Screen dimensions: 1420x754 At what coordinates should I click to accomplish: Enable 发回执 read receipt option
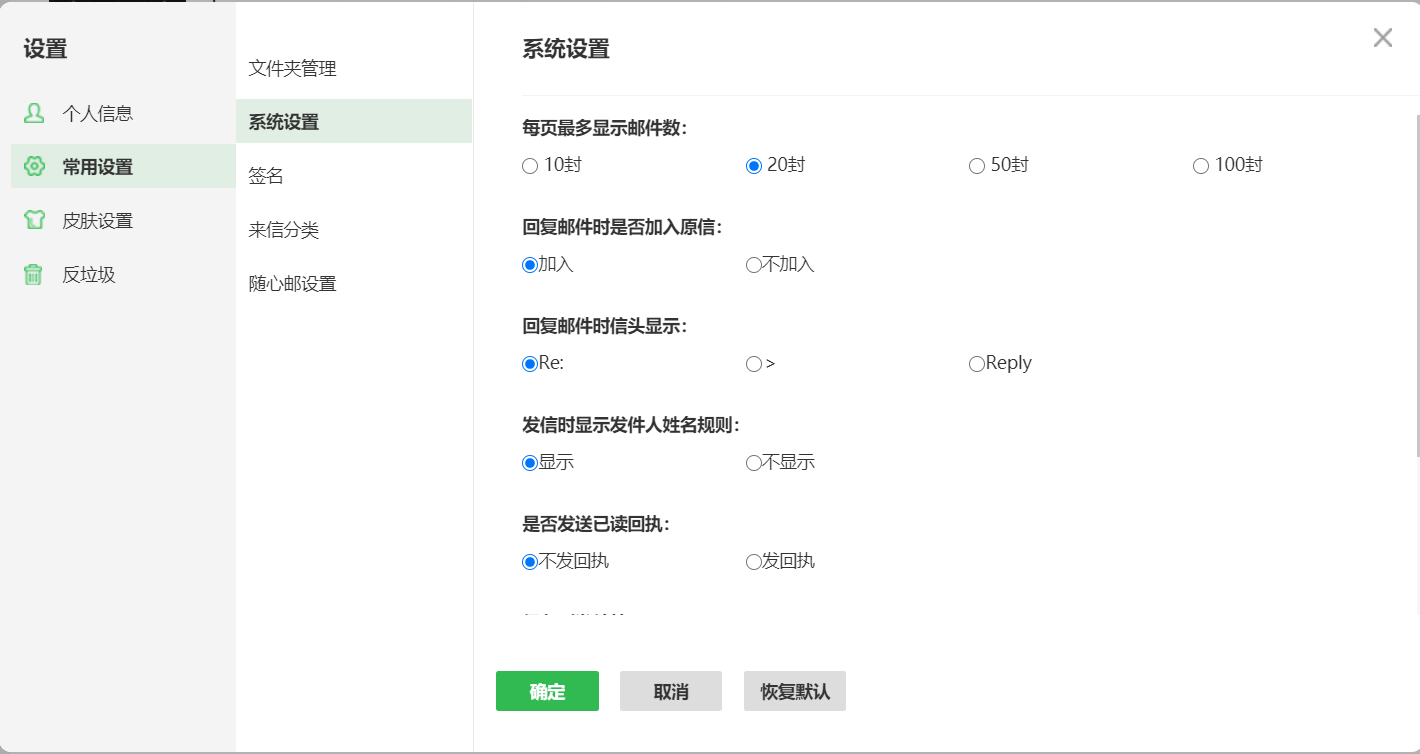[752, 561]
